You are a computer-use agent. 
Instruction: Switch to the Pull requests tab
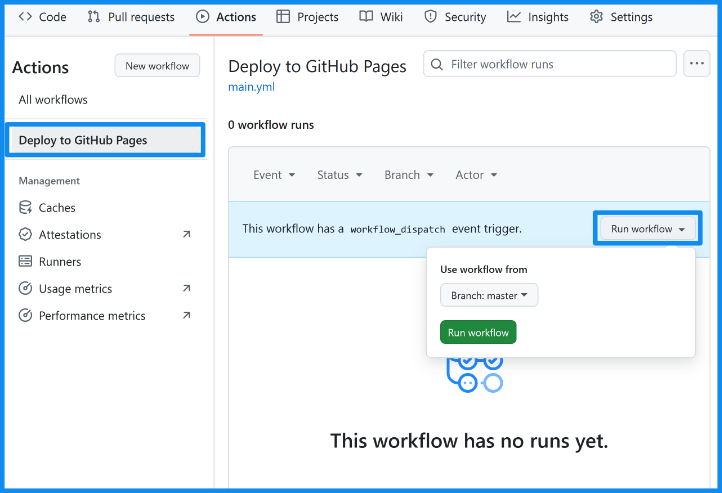pyautogui.click(x=130, y=17)
